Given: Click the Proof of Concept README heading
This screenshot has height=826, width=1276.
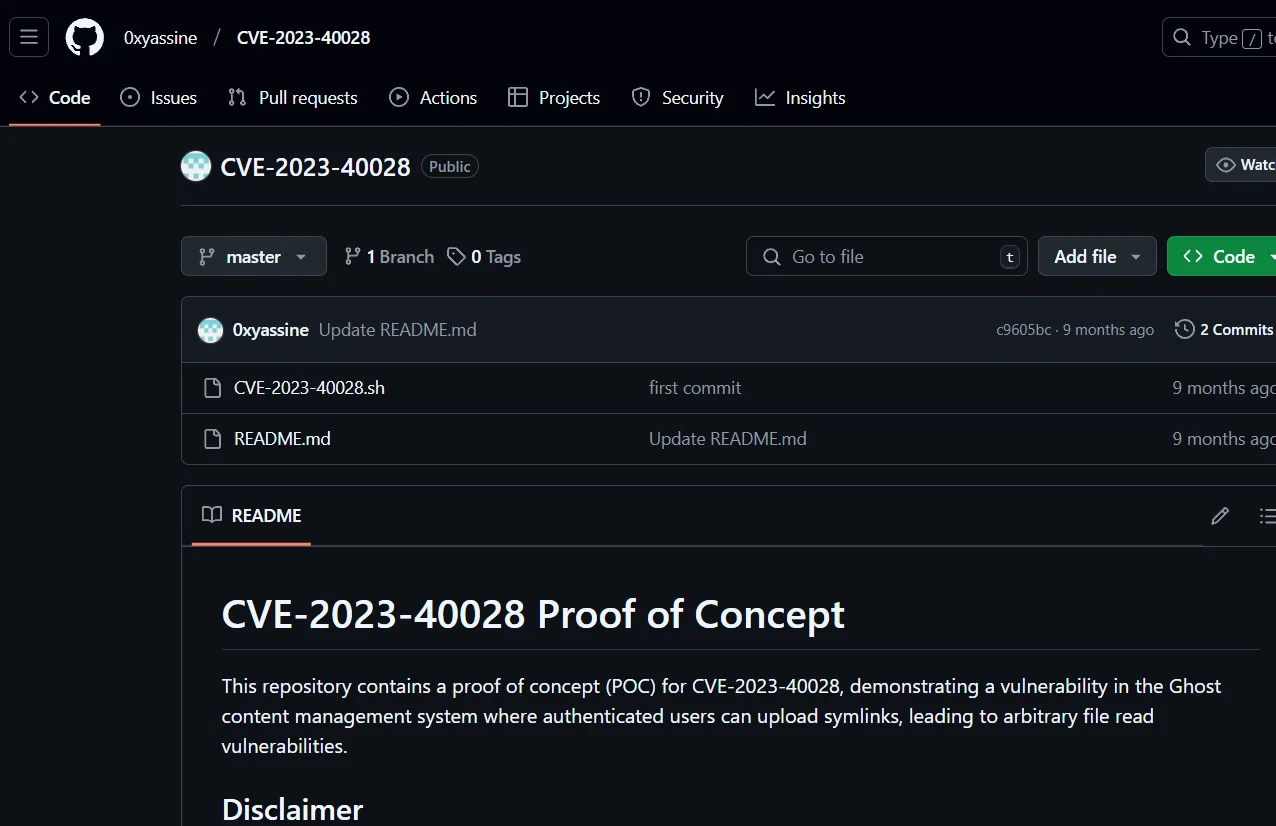Looking at the screenshot, I should [533, 615].
